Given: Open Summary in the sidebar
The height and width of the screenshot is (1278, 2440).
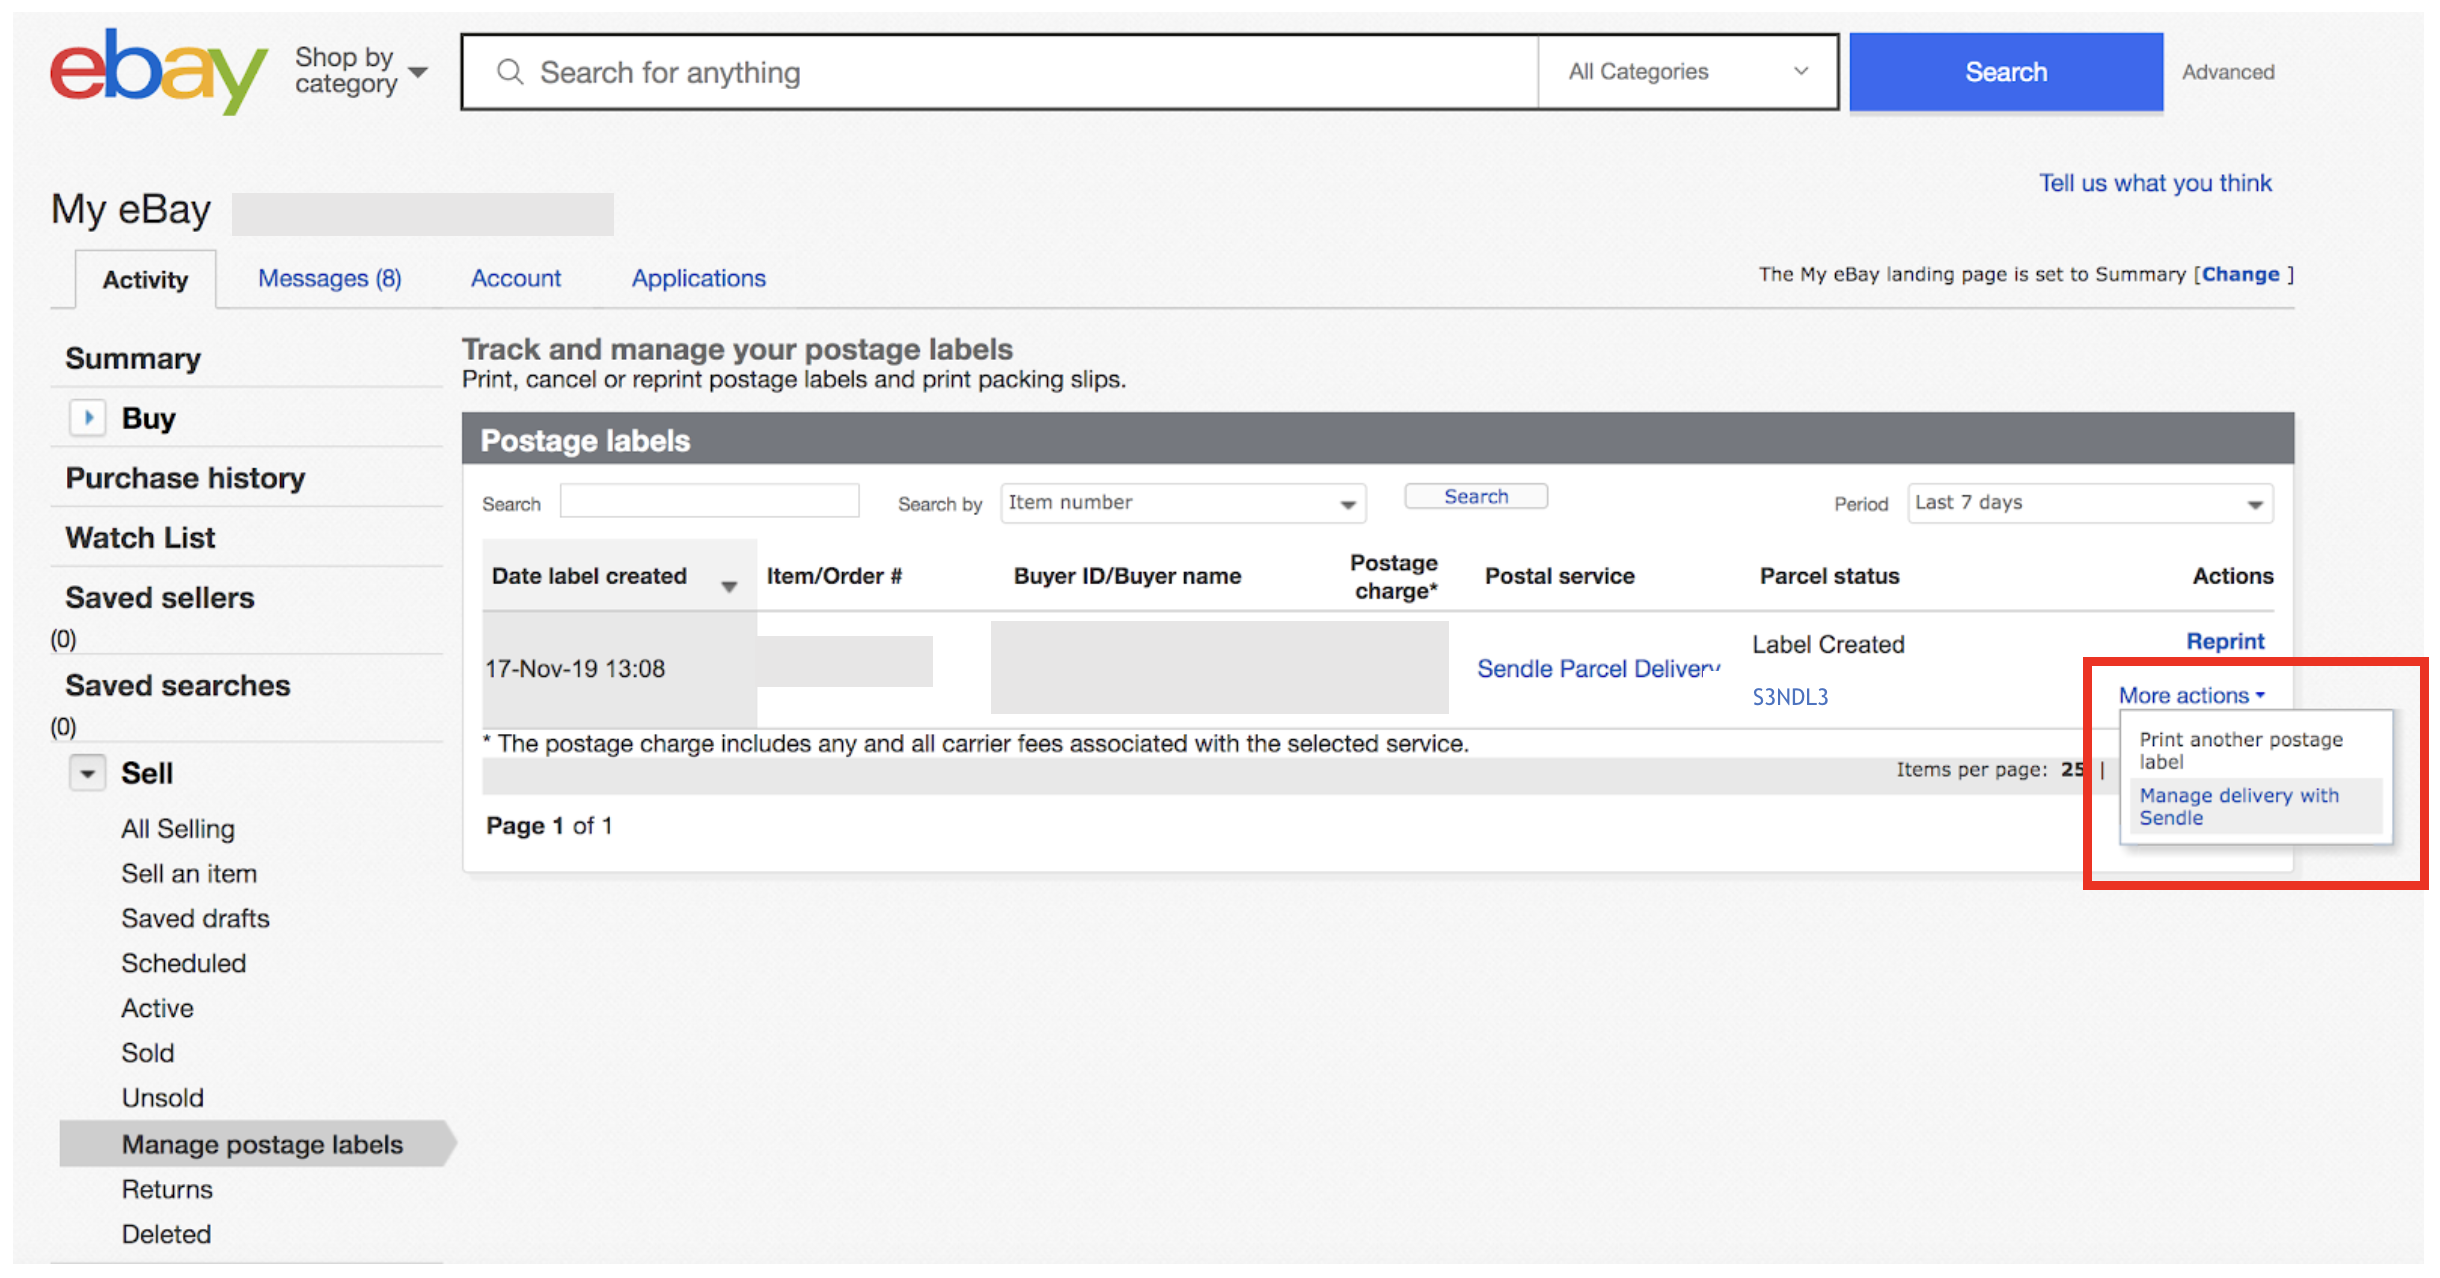Looking at the screenshot, I should point(133,358).
